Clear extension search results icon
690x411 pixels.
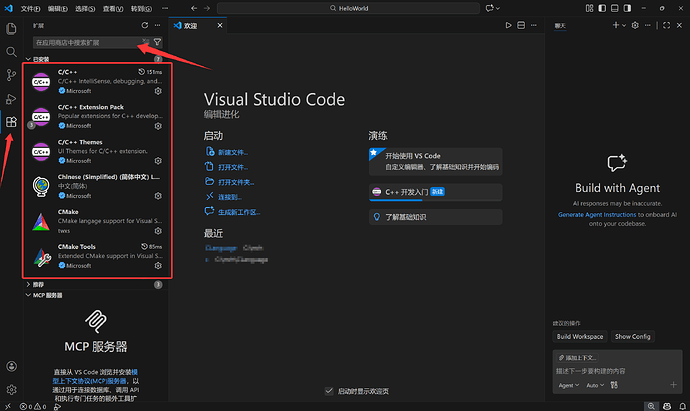pos(146,42)
